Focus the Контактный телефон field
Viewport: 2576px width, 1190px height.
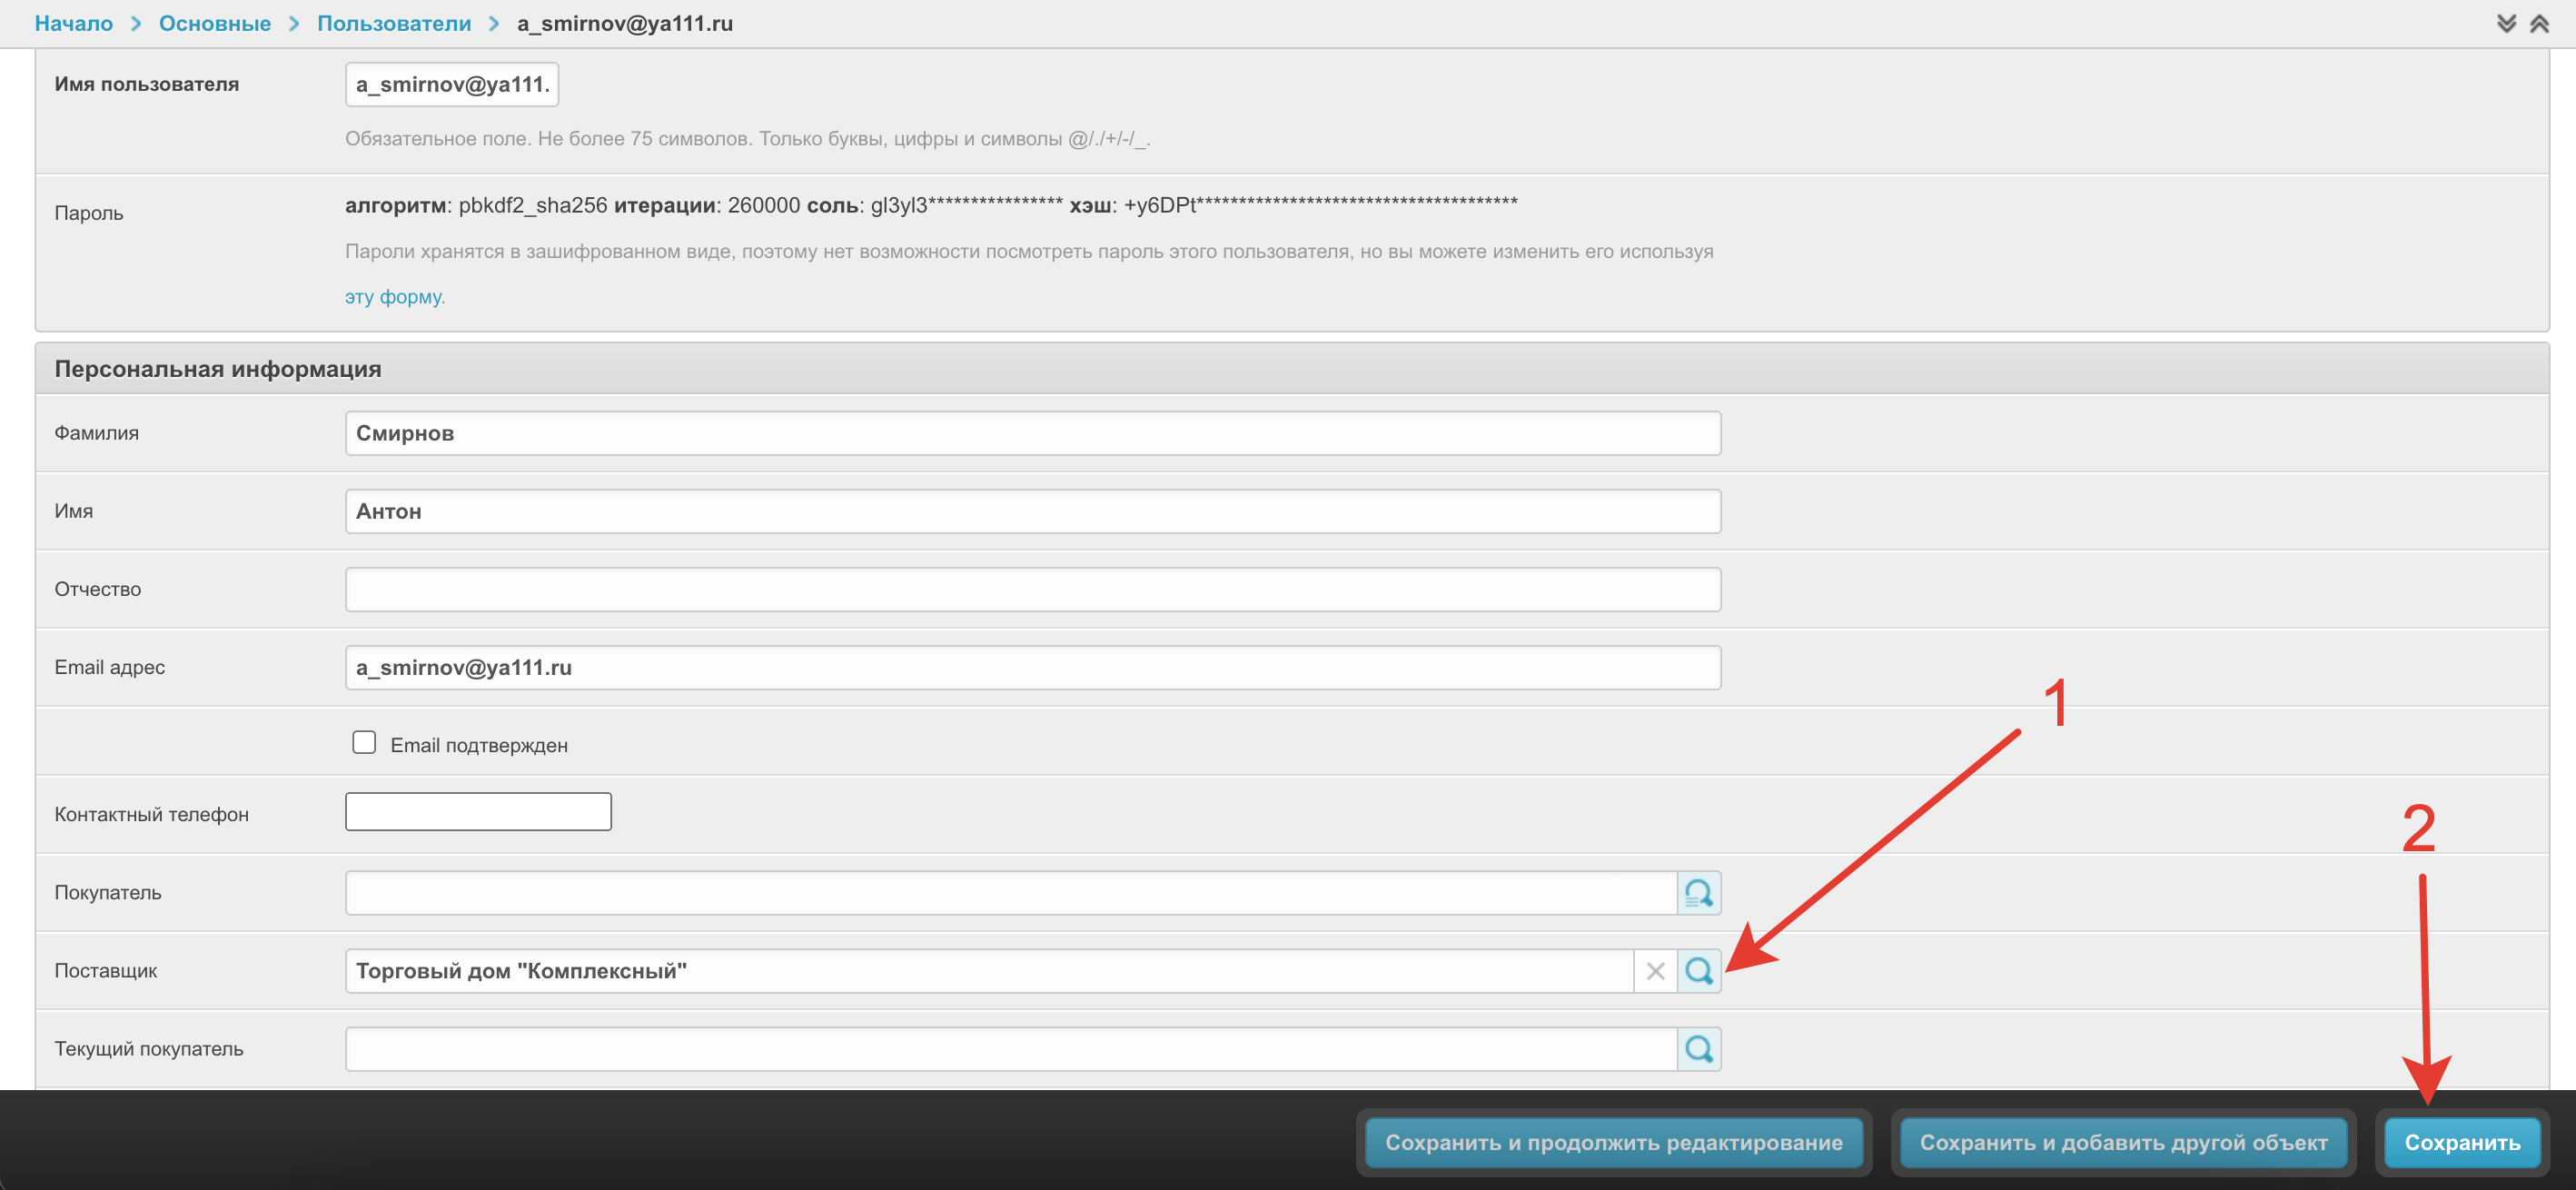click(x=478, y=811)
